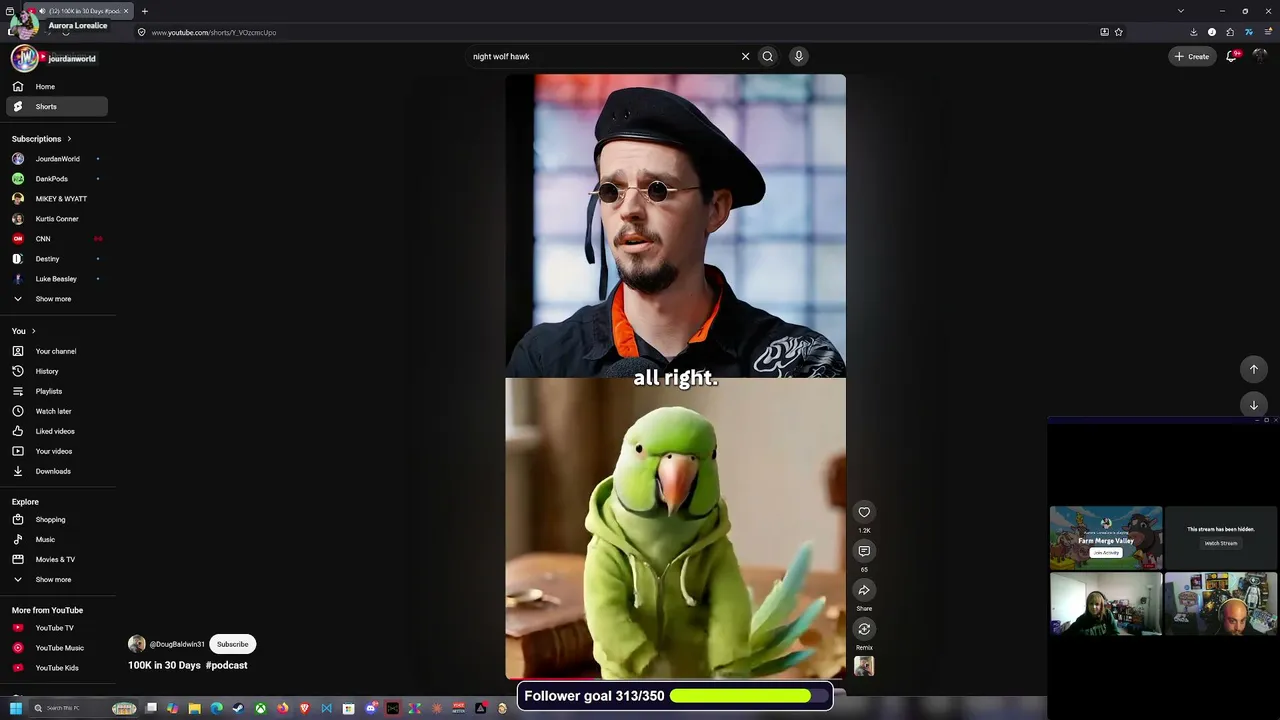Start voice search with microphone

pyautogui.click(x=798, y=57)
